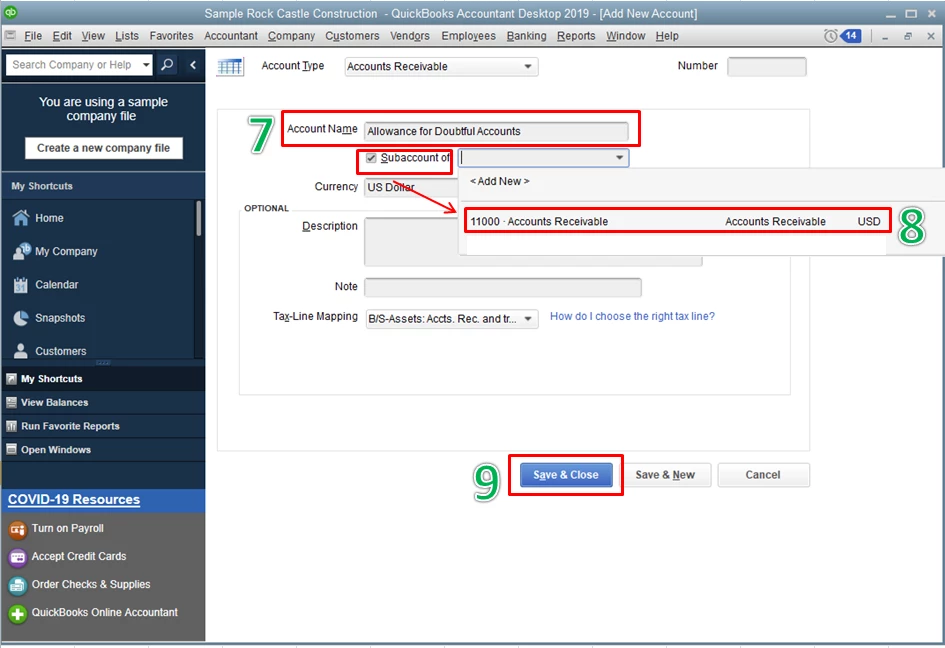Click the Account Name input field
The height and width of the screenshot is (648, 945).
tap(496, 131)
